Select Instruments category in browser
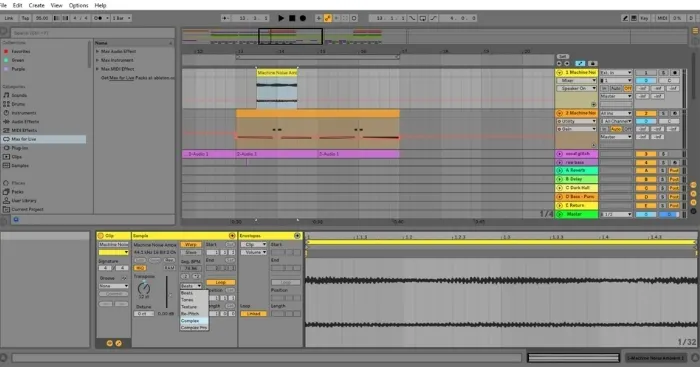Viewport: 700px width, 367px height. [x=24, y=113]
